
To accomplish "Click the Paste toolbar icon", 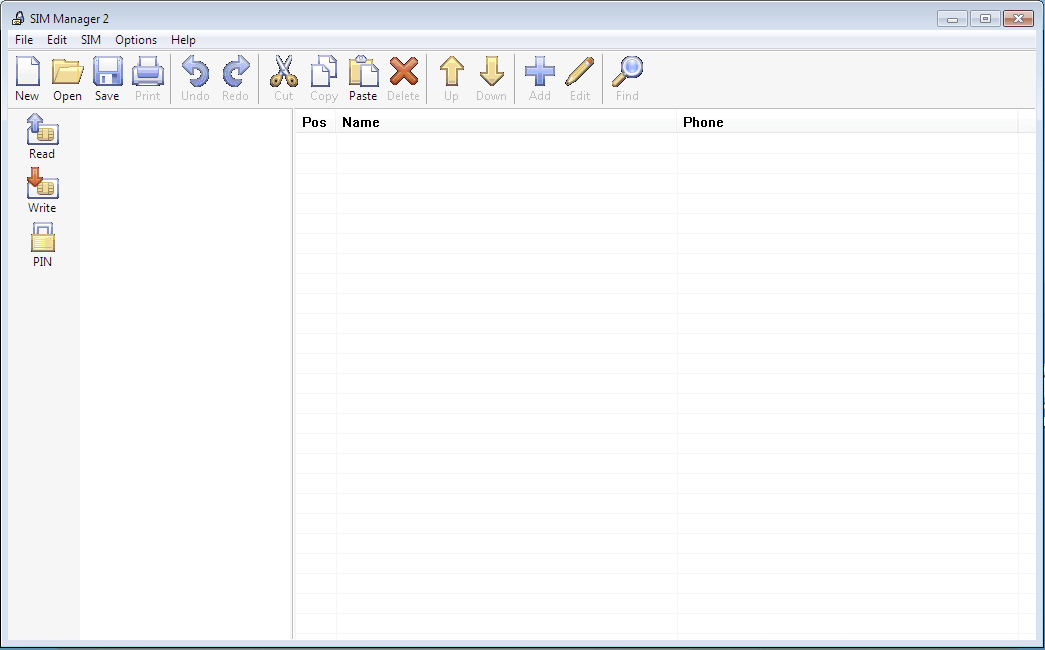I will (x=363, y=76).
